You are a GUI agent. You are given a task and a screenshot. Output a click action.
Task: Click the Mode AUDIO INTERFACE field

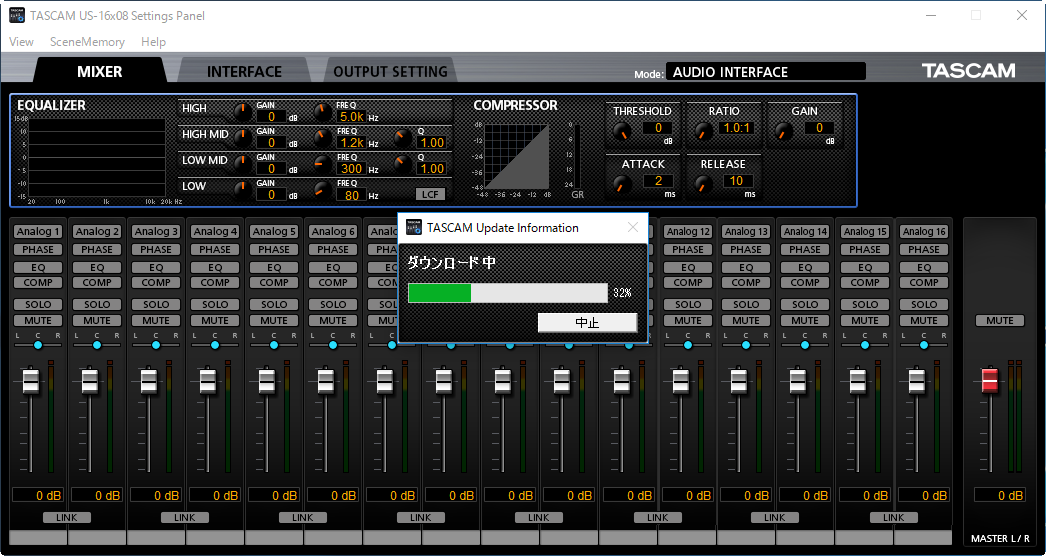click(766, 71)
